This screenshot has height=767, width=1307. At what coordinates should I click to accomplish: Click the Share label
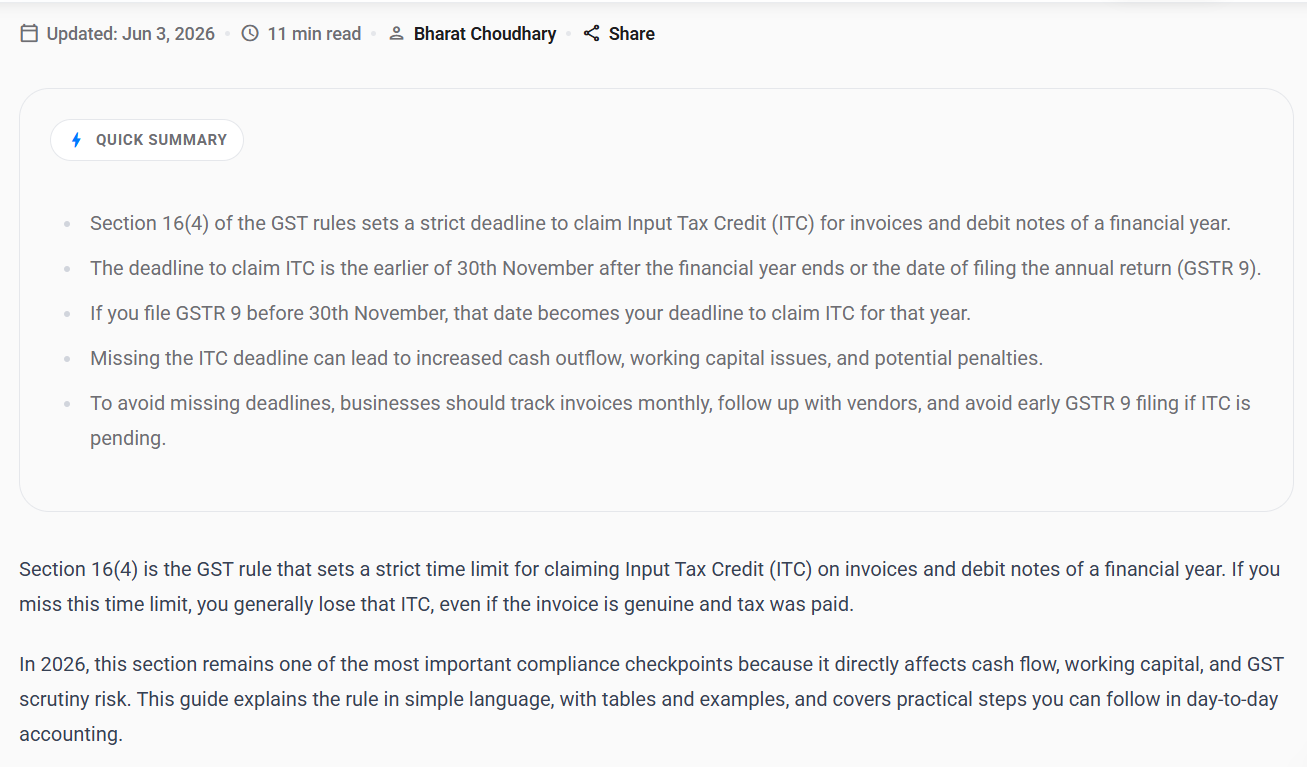click(632, 34)
